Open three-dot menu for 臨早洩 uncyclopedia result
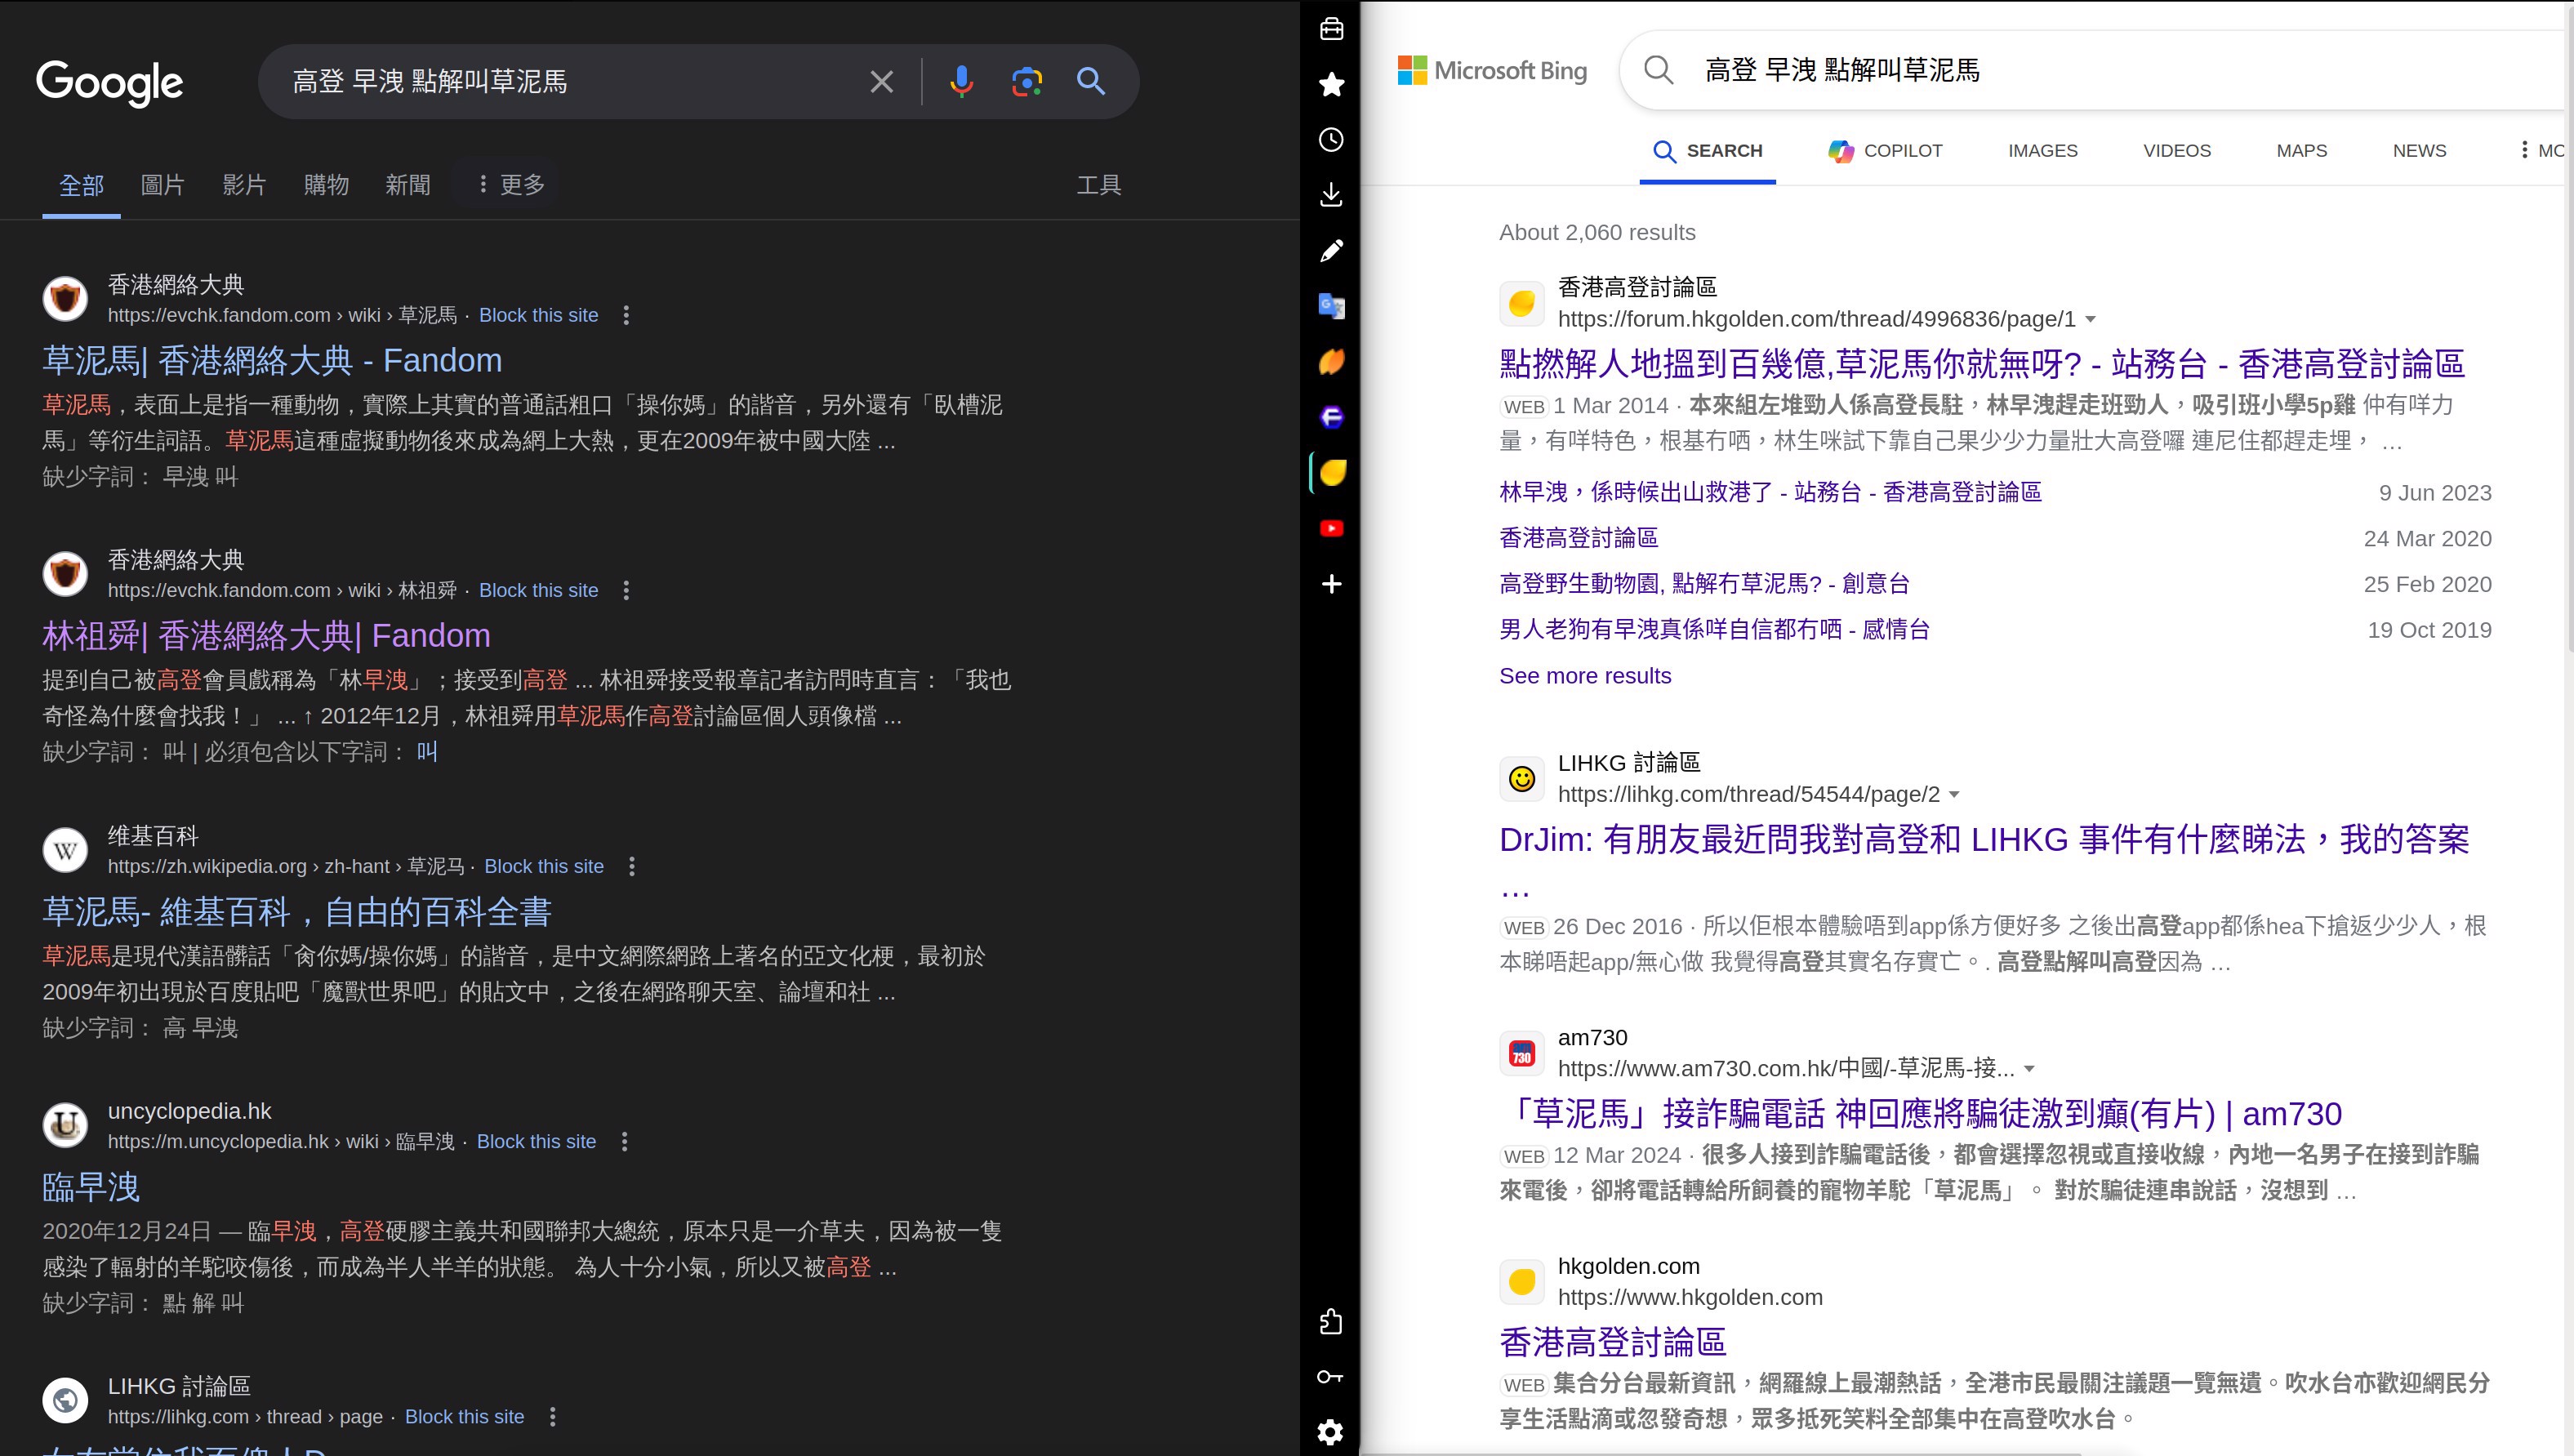The height and width of the screenshot is (1456, 2574). [x=624, y=1142]
